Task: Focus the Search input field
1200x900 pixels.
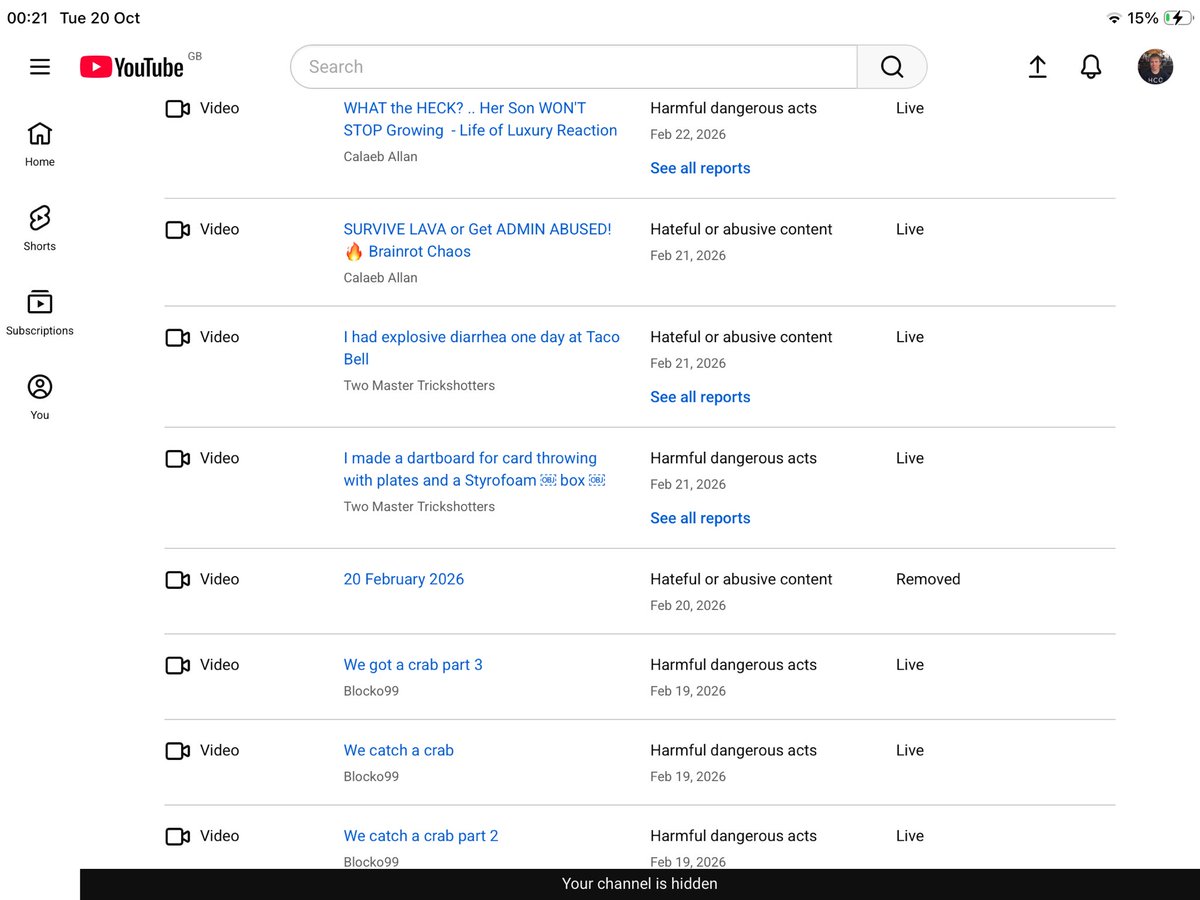Action: (x=574, y=67)
